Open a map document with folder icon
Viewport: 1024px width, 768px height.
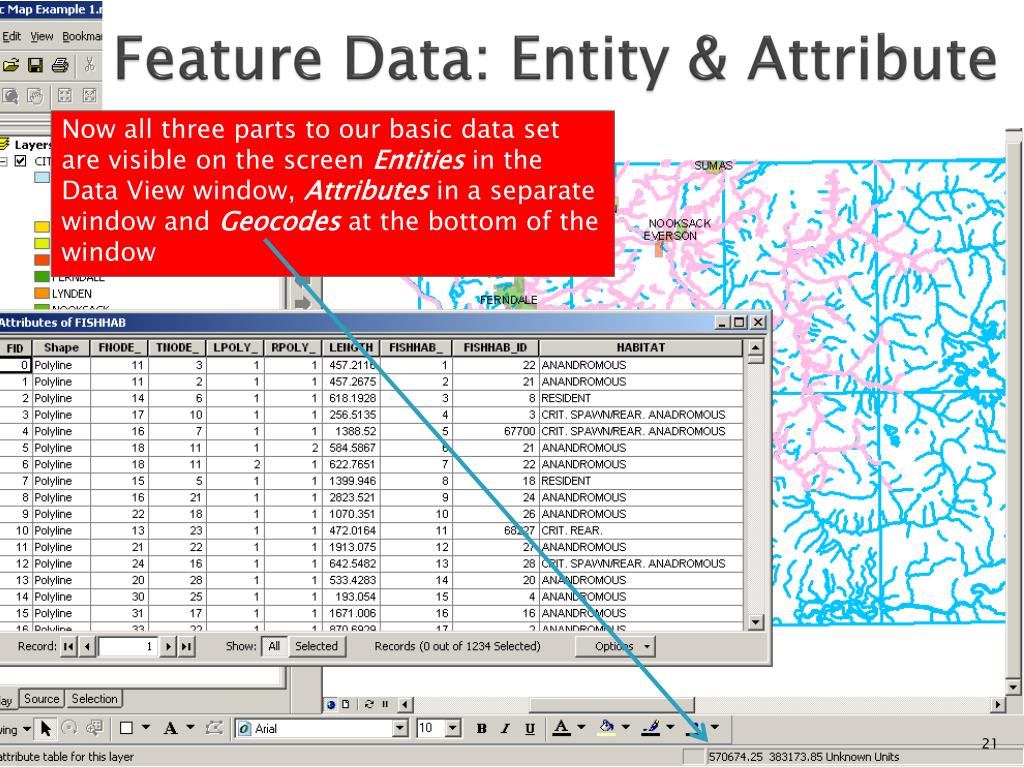pos(10,65)
